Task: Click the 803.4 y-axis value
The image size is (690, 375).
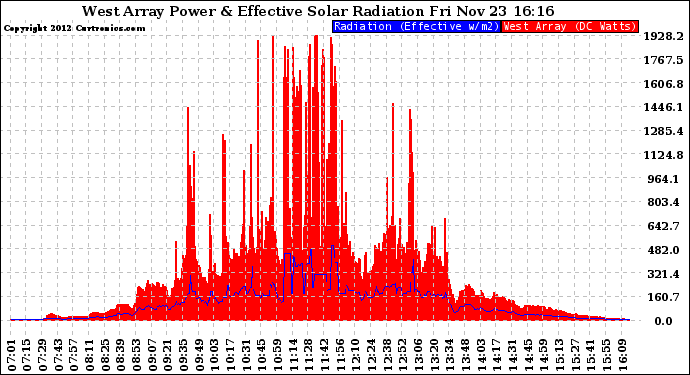Action: pyautogui.click(x=664, y=202)
